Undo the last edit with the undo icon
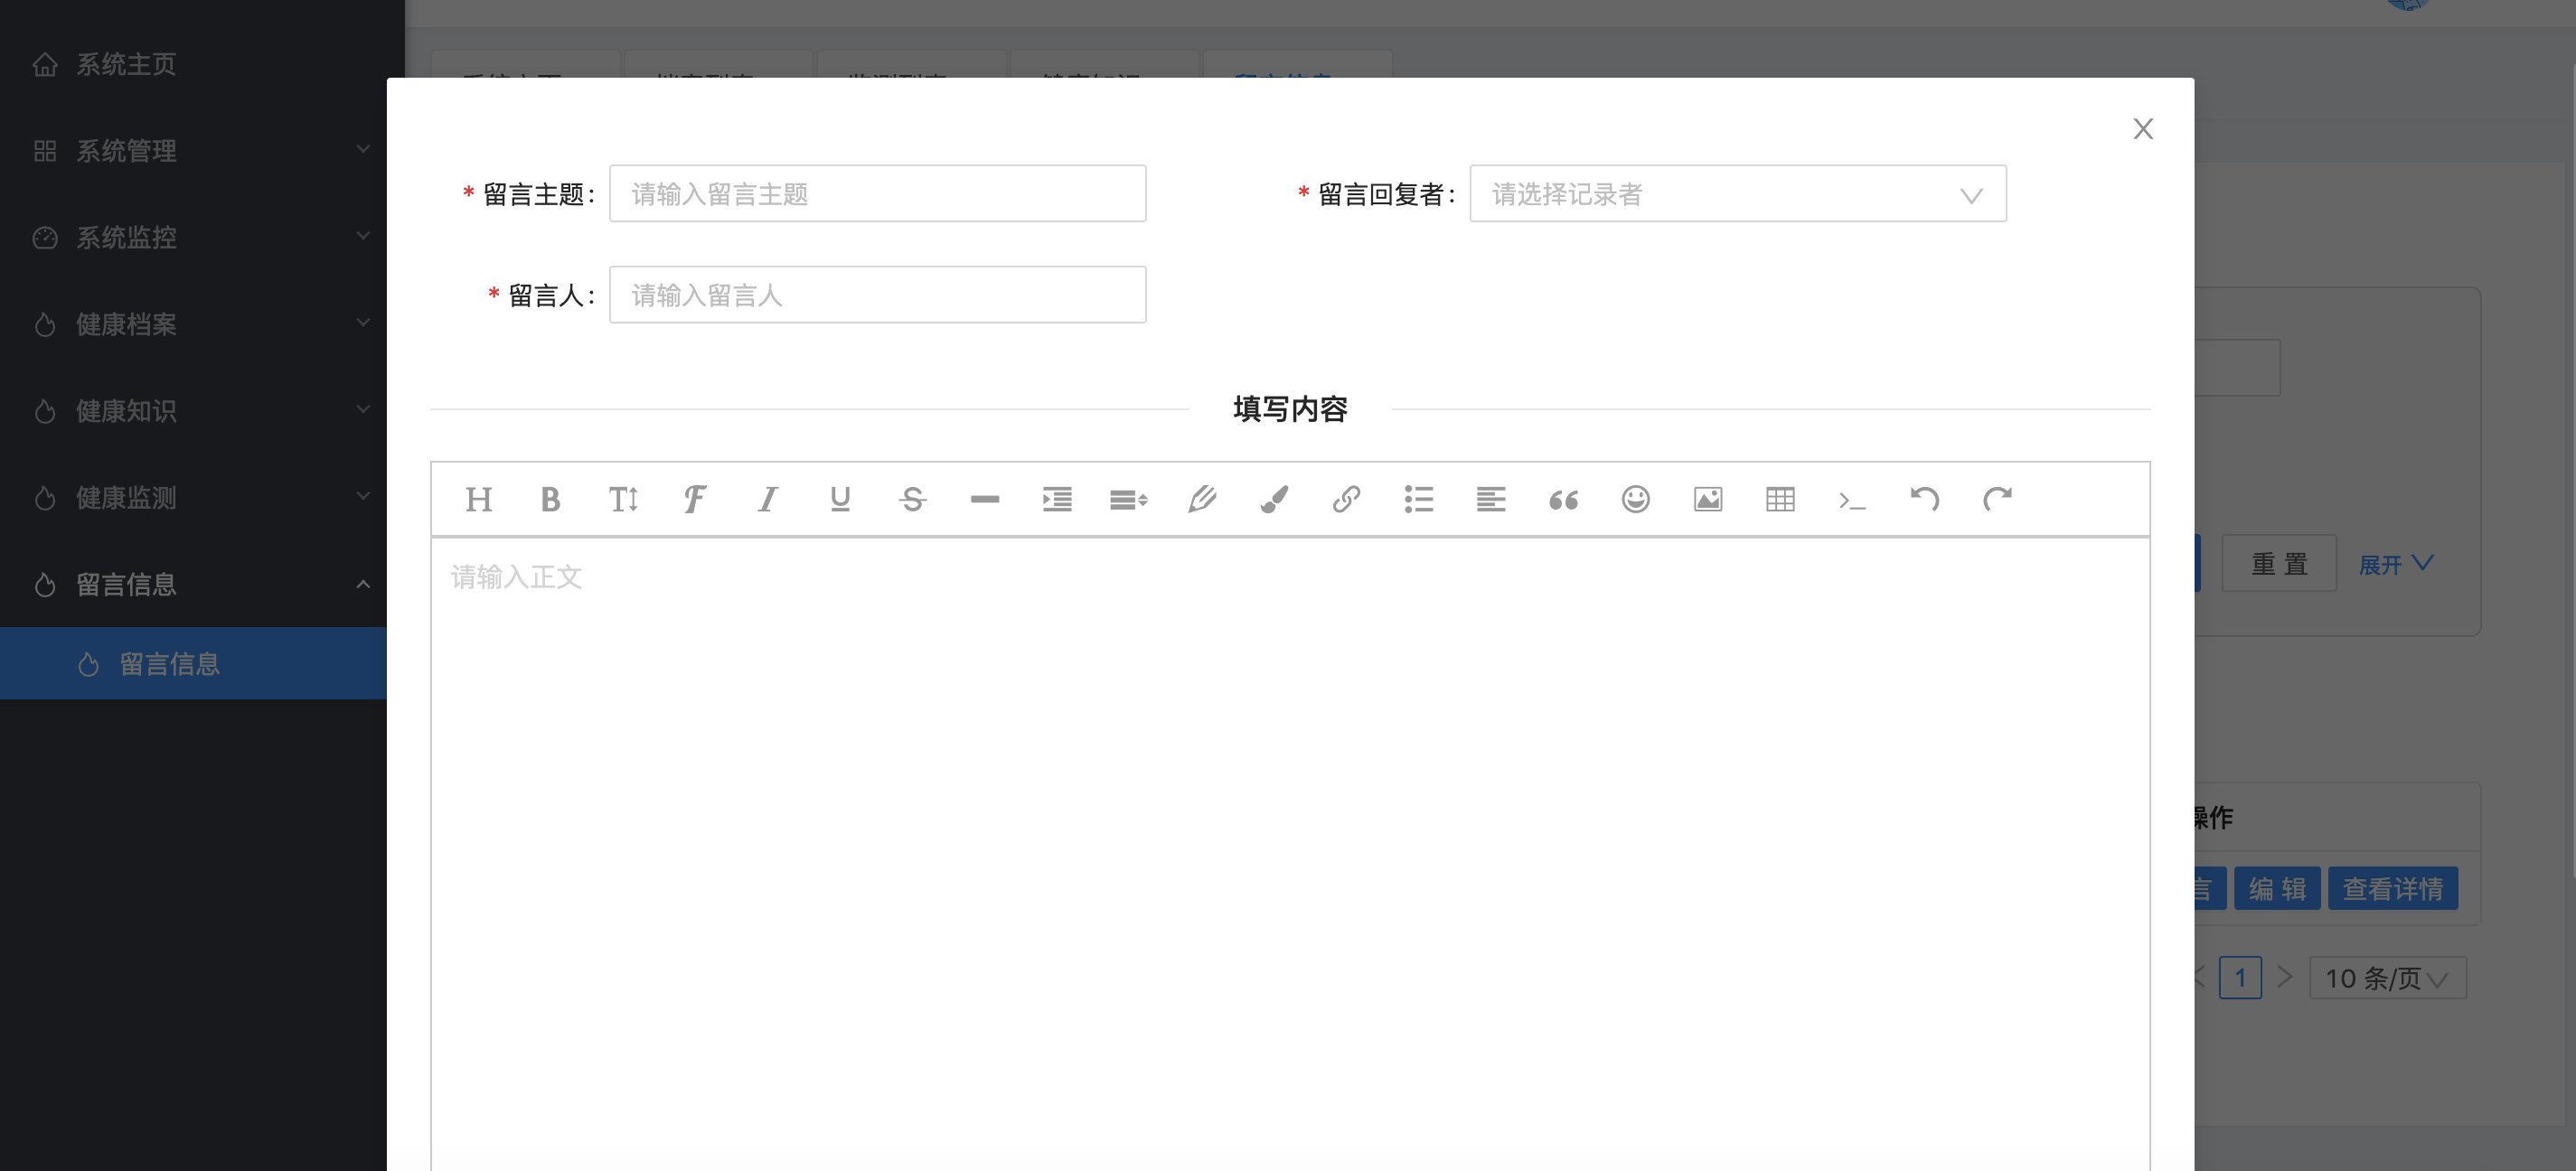The image size is (2576, 1171). click(1926, 499)
